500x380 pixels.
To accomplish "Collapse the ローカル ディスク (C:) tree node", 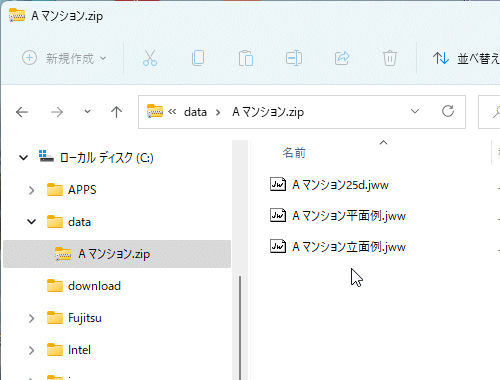I will 23,157.
